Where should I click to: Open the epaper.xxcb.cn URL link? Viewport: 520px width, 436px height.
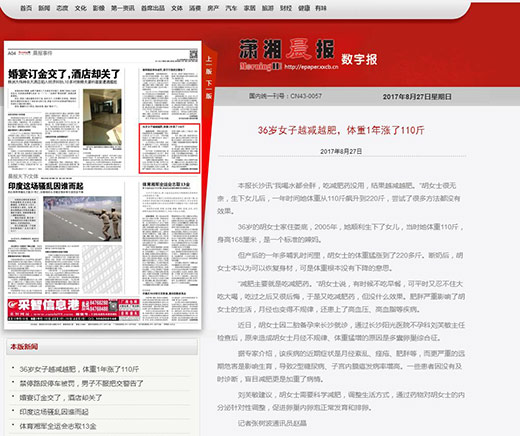point(311,67)
